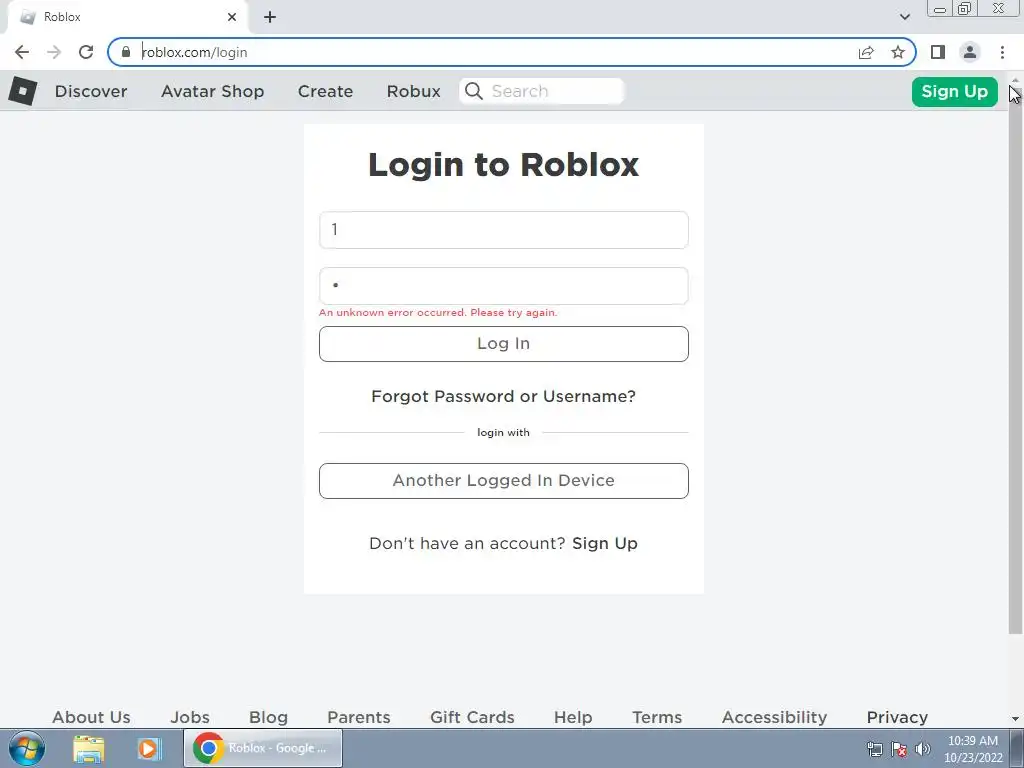The height and width of the screenshot is (768, 1024).
Task: Open Forgot Password or Username link
Action: tap(503, 396)
